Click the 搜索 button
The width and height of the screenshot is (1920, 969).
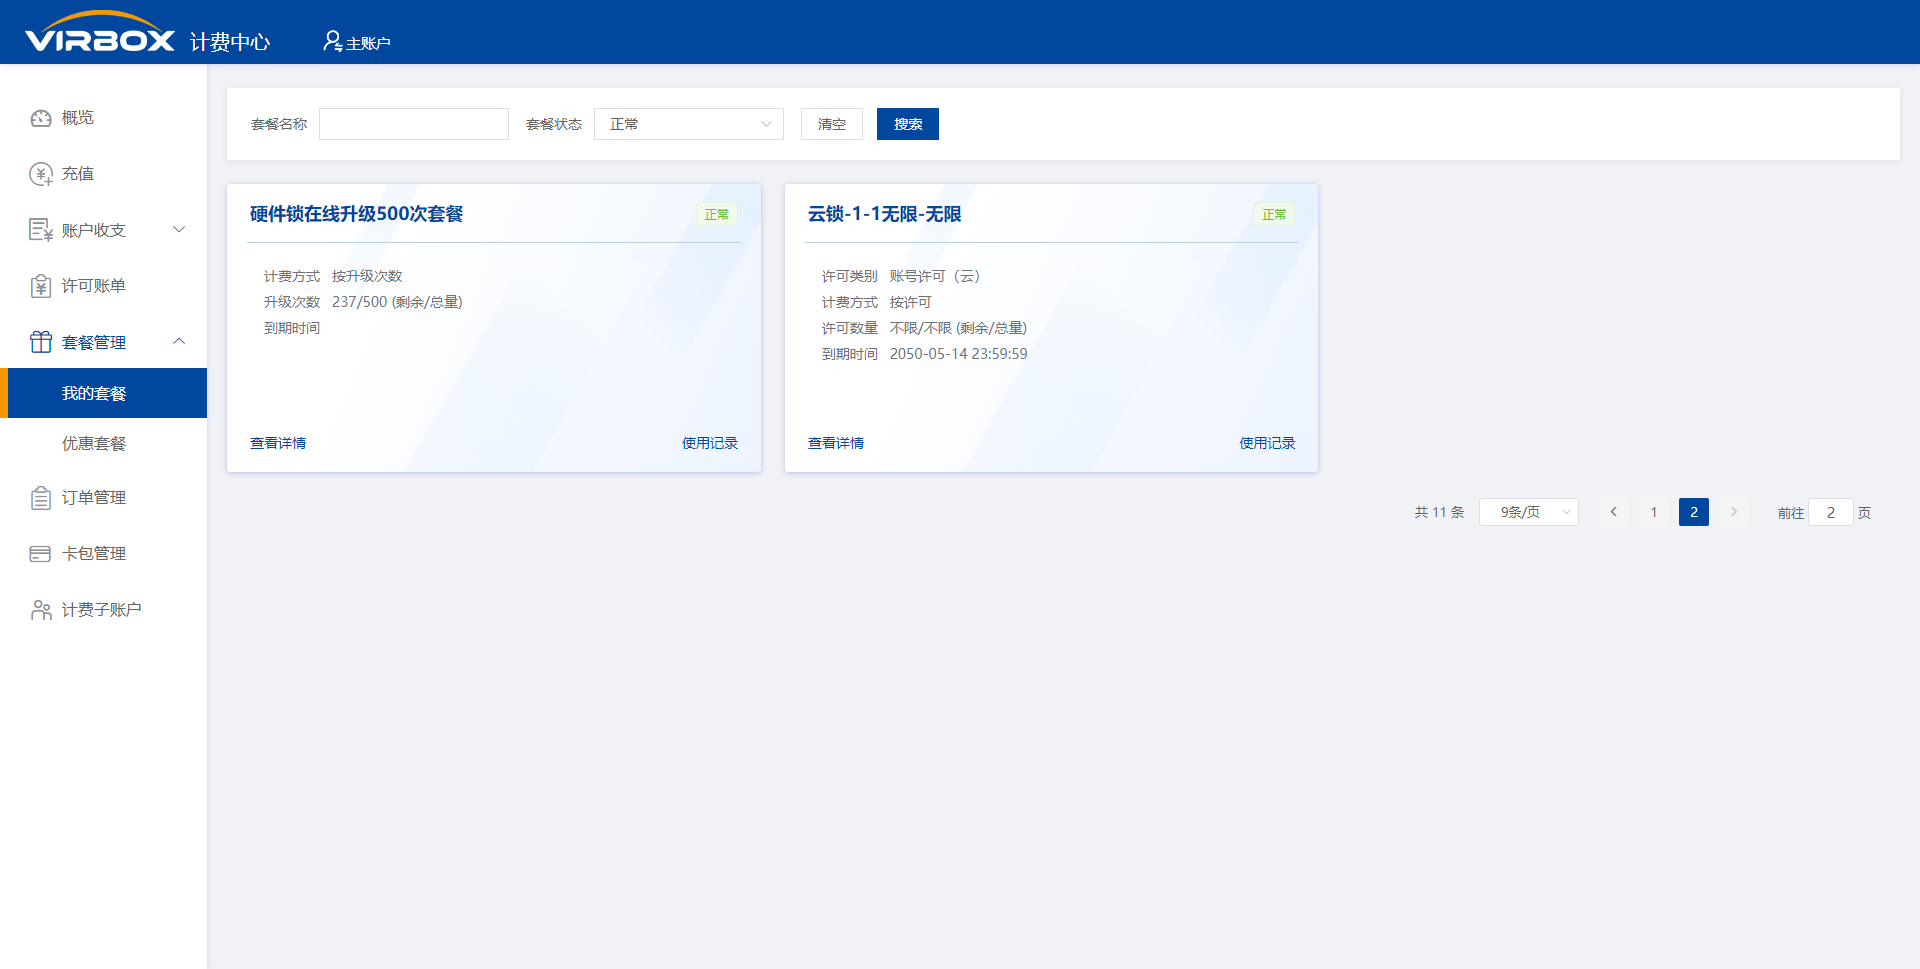point(908,124)
